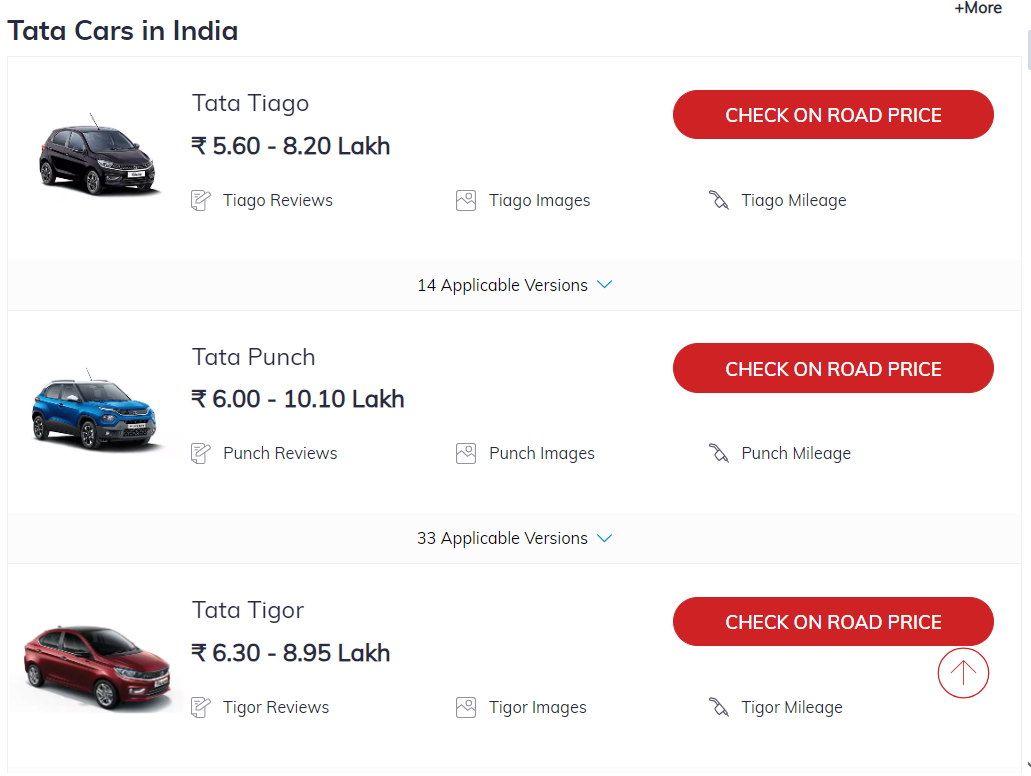Click the Punch Mileage fuel nozzle icon
The image size is (1031, 776).
click(x=718, y=453)
